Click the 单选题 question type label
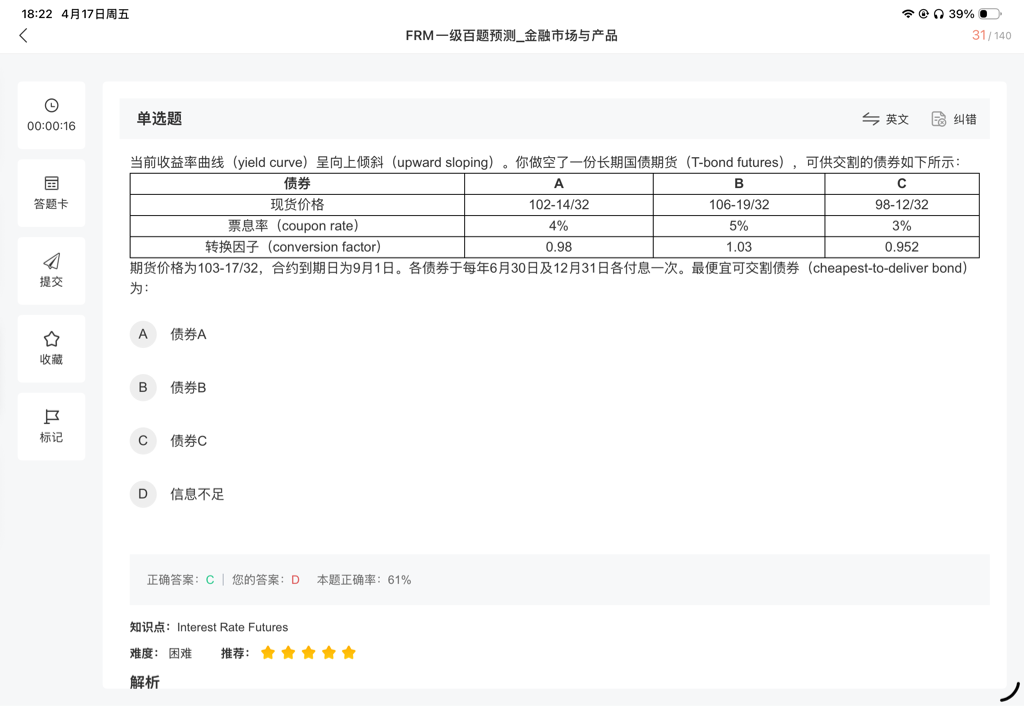Screen dimensions: 1024x706 (160, 119)
